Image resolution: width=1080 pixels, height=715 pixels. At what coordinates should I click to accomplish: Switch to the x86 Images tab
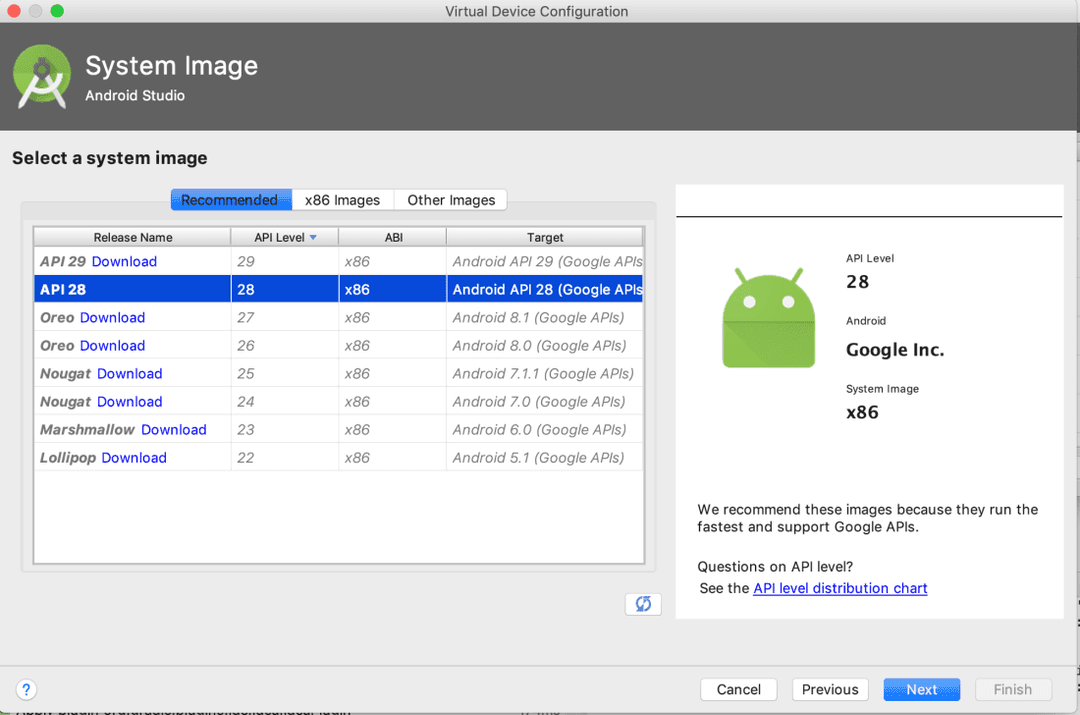click(x=342, y=200)
